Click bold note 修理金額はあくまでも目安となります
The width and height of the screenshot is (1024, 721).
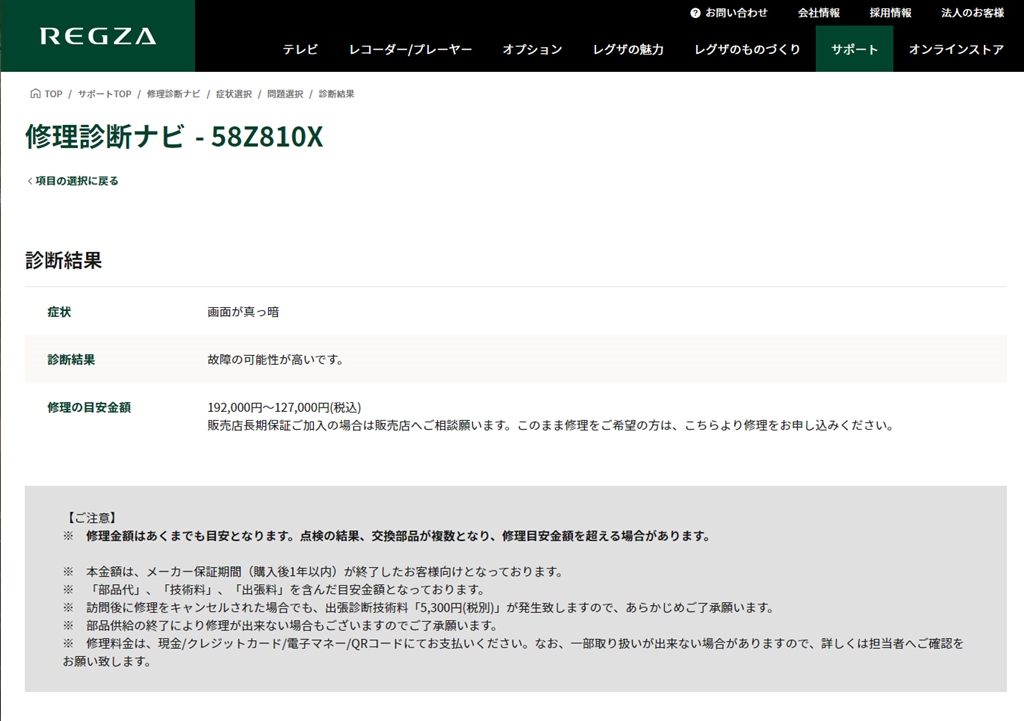(398, 536)
